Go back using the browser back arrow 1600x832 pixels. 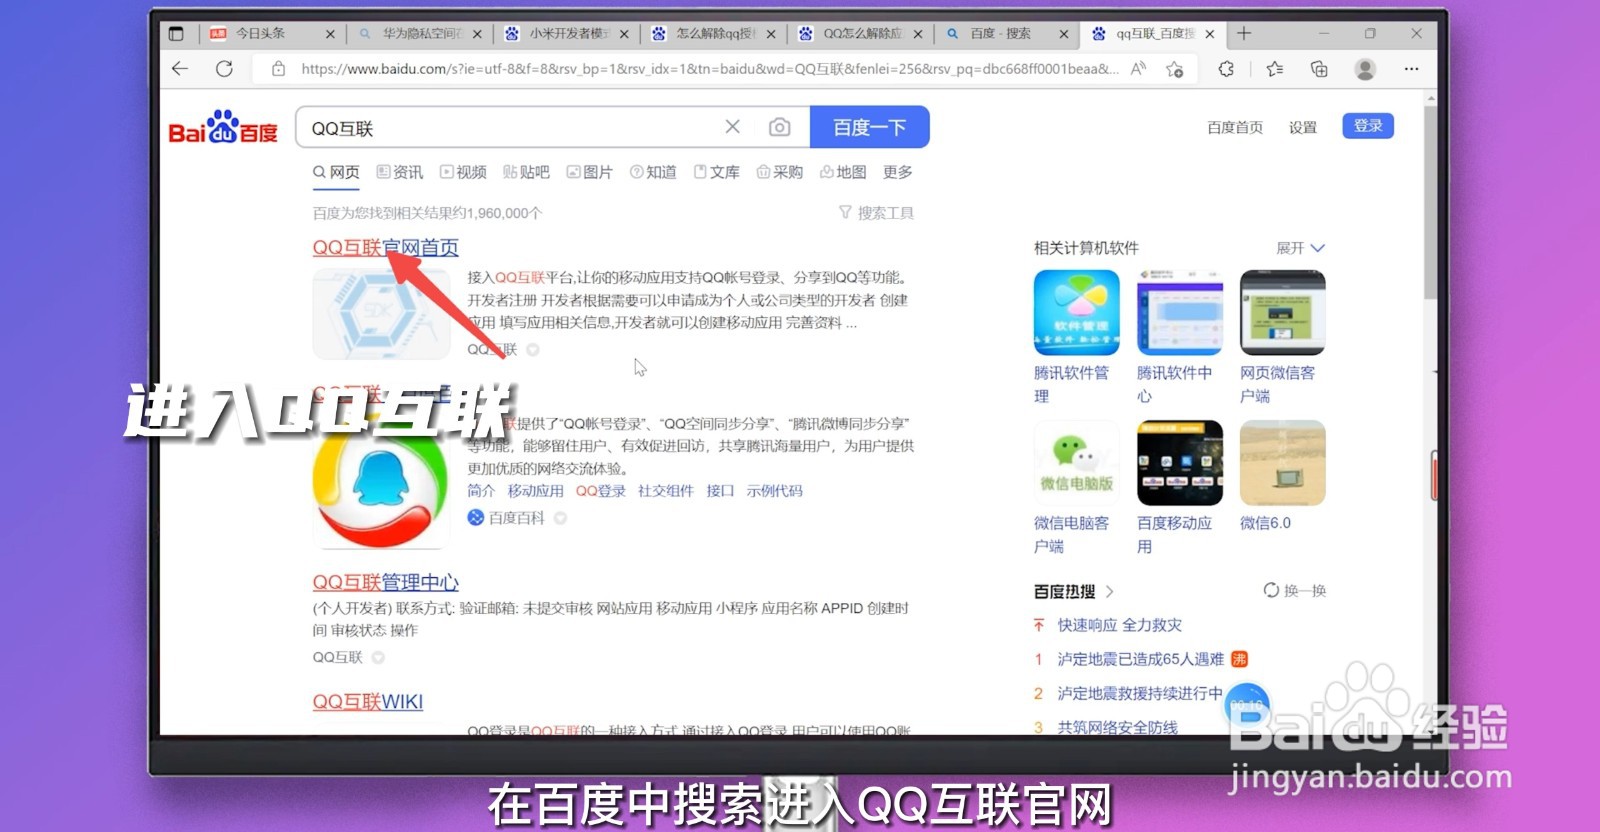(x=180, y=69)
